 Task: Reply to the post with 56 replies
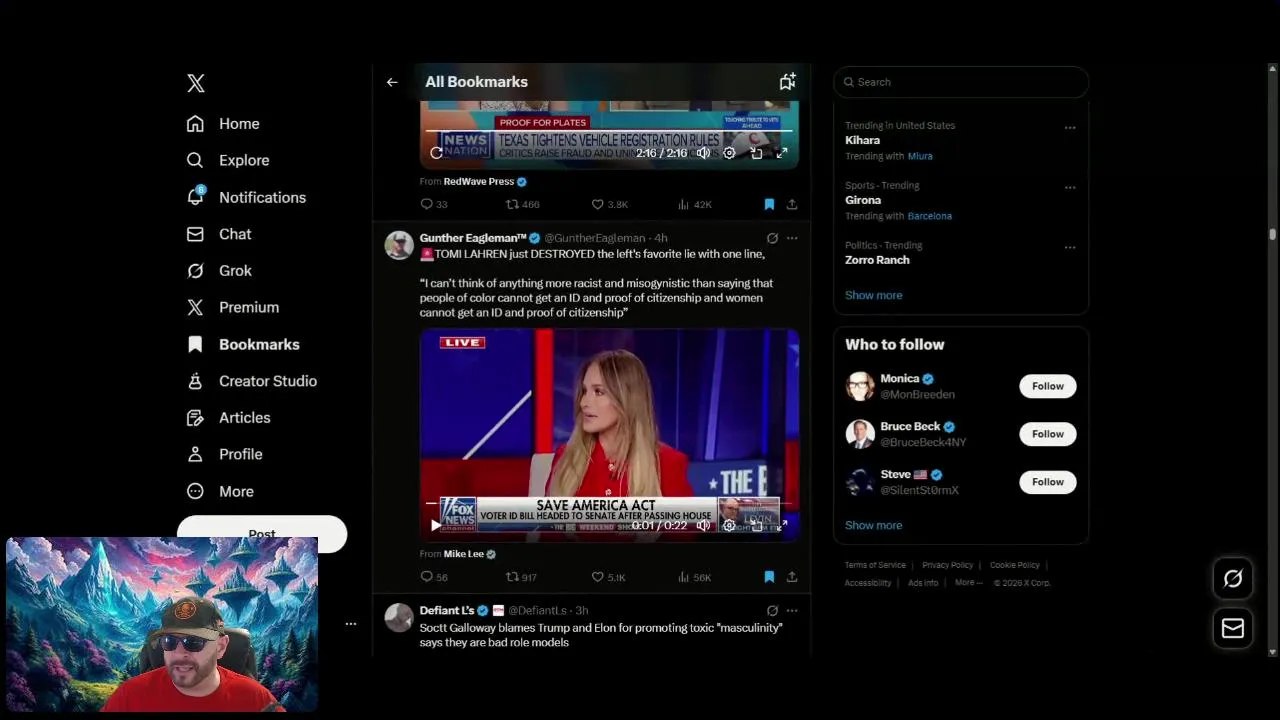(434, 577)
